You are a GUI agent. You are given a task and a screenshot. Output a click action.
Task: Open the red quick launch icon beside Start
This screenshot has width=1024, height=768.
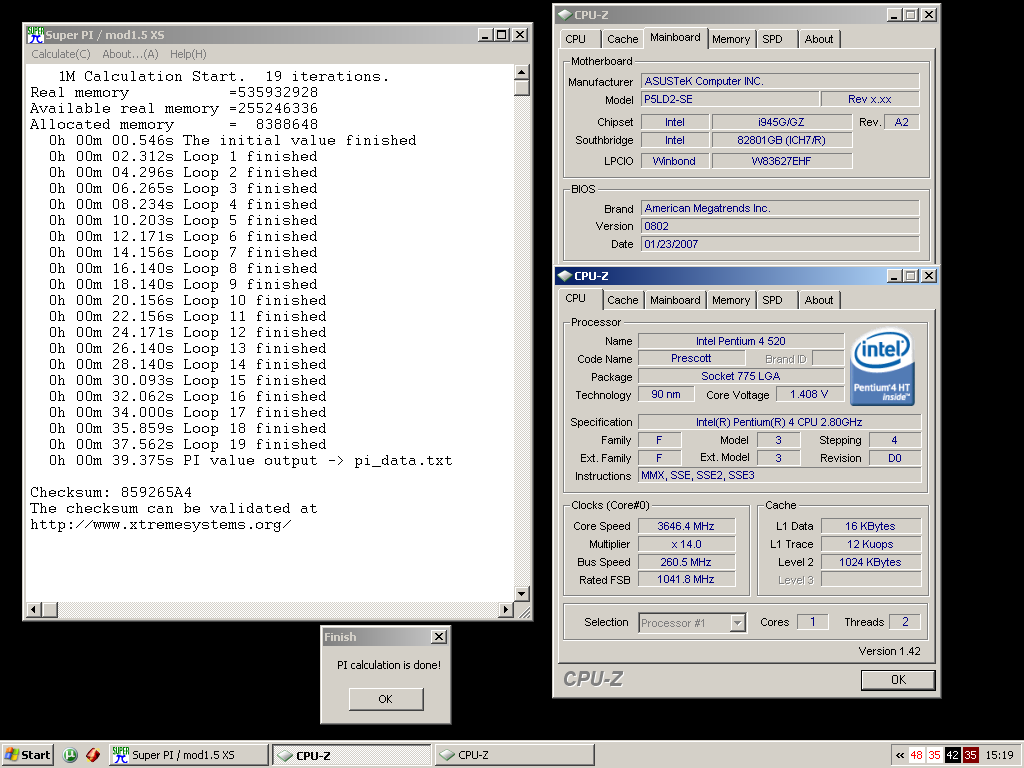[93, 755]
